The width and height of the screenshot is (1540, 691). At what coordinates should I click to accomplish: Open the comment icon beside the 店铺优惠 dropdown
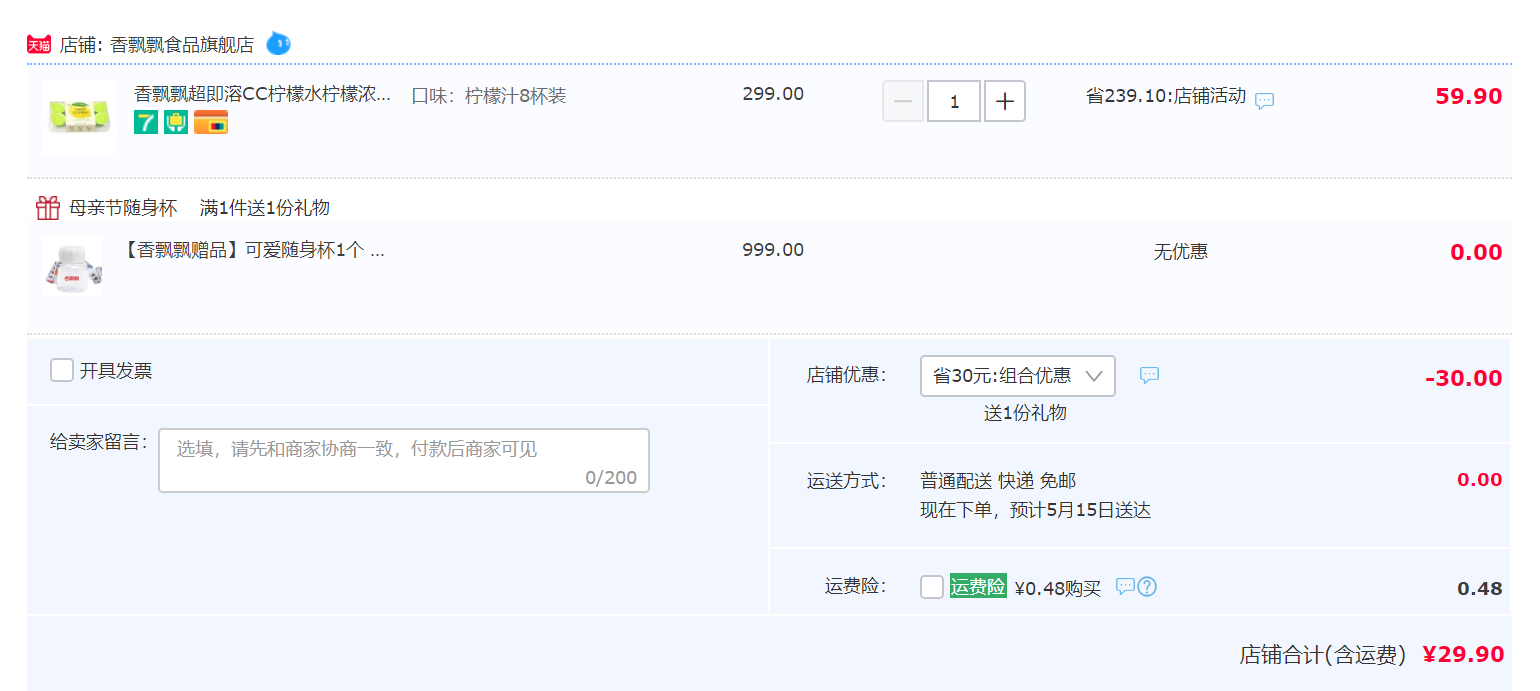(x=1150, y=376)
